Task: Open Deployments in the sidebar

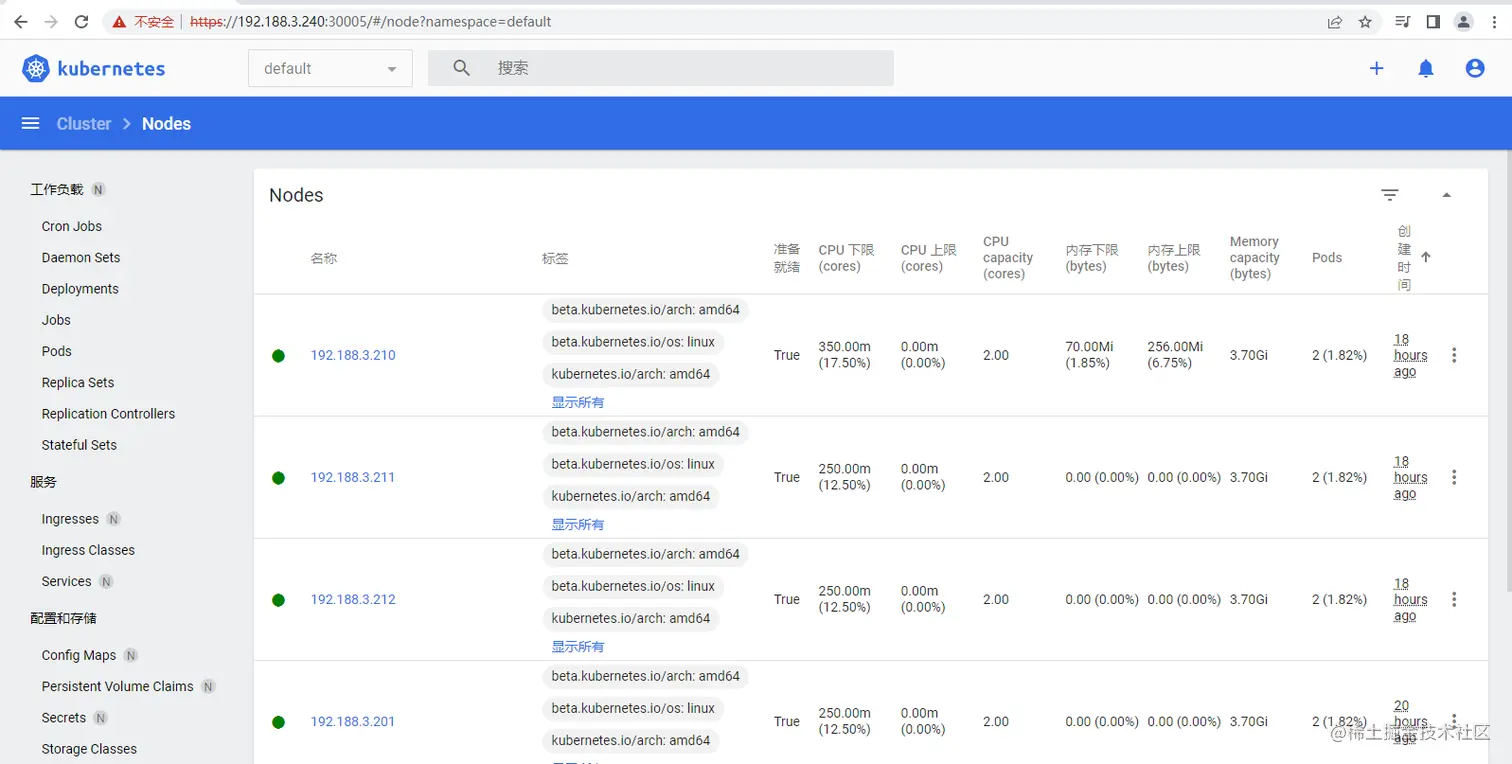Action: [x=80, y=288]
